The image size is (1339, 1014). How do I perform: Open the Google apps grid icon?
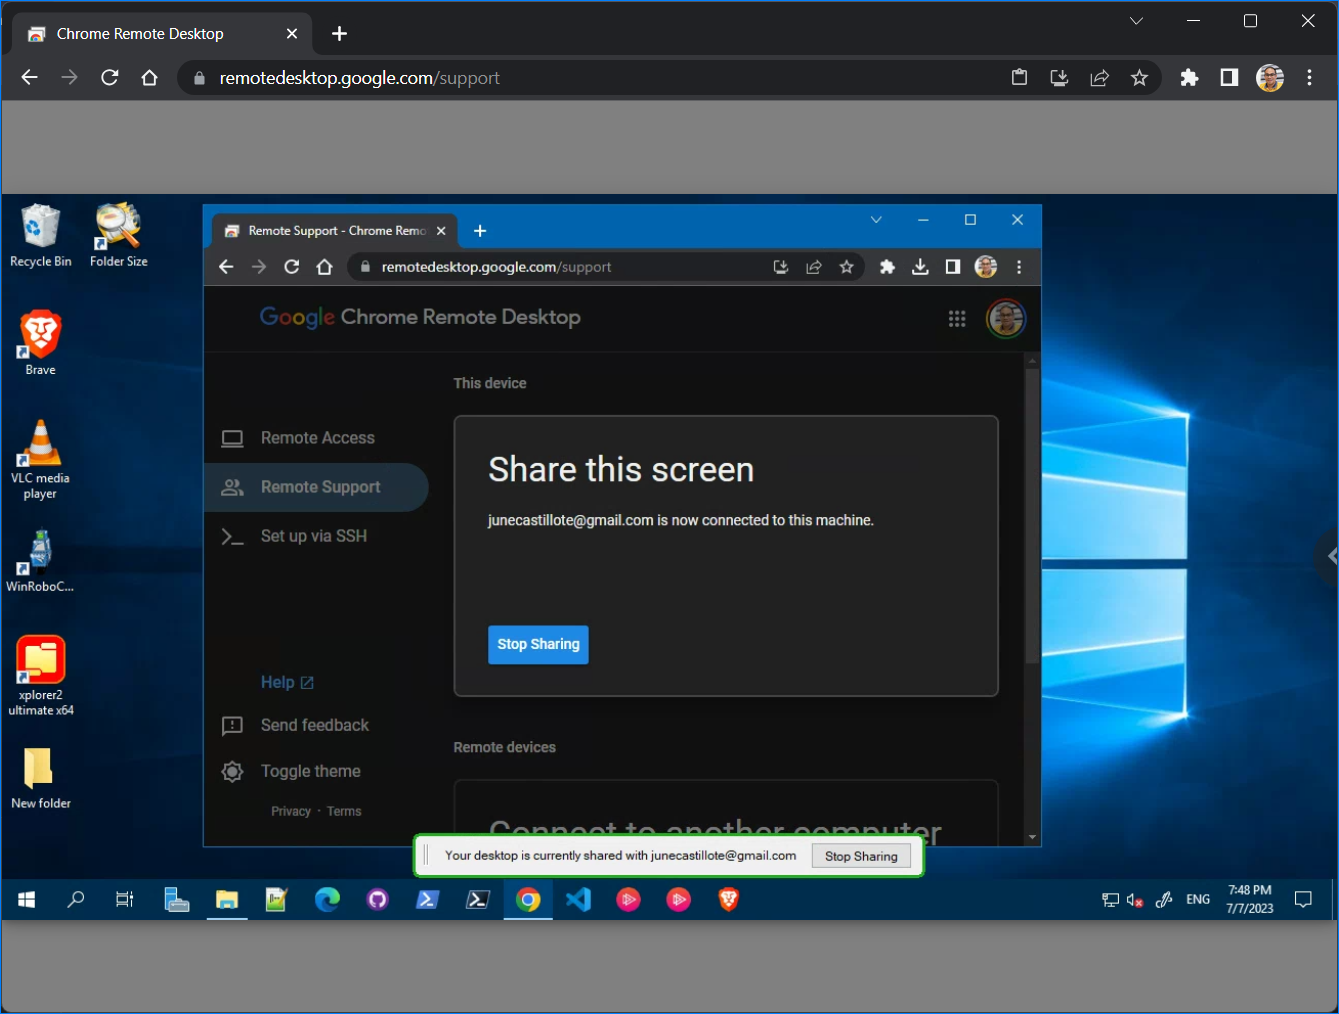(957, 319)
